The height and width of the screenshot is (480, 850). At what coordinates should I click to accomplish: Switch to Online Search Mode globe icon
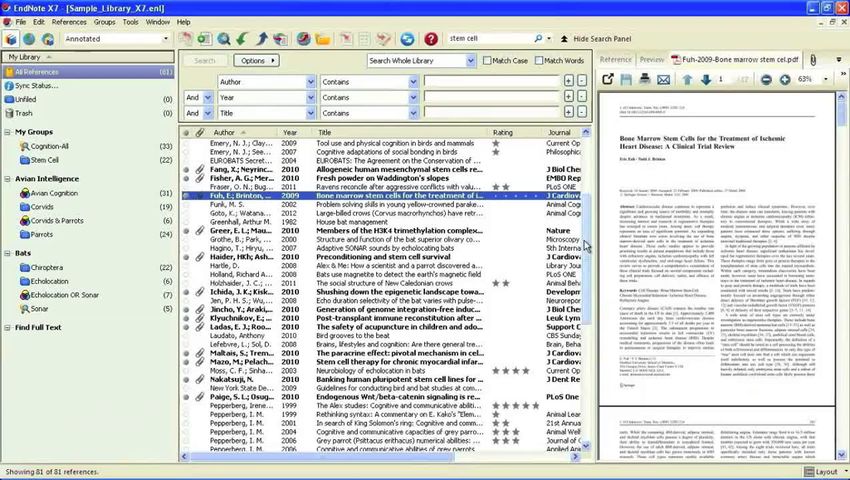pyautogui.click(x=29, y=39)
